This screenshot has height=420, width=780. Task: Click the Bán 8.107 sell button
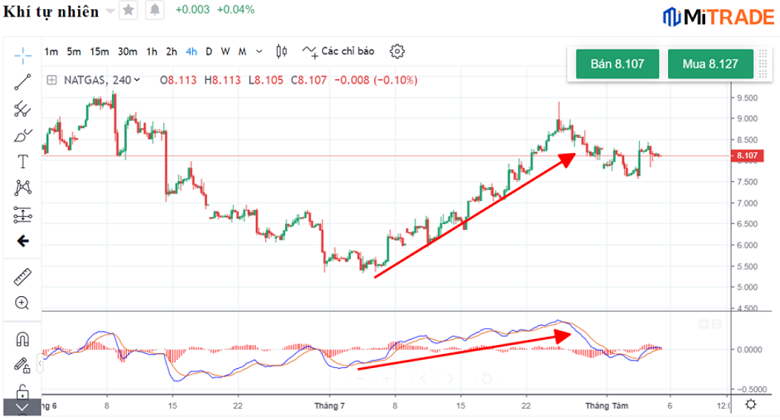coord(617,64)
